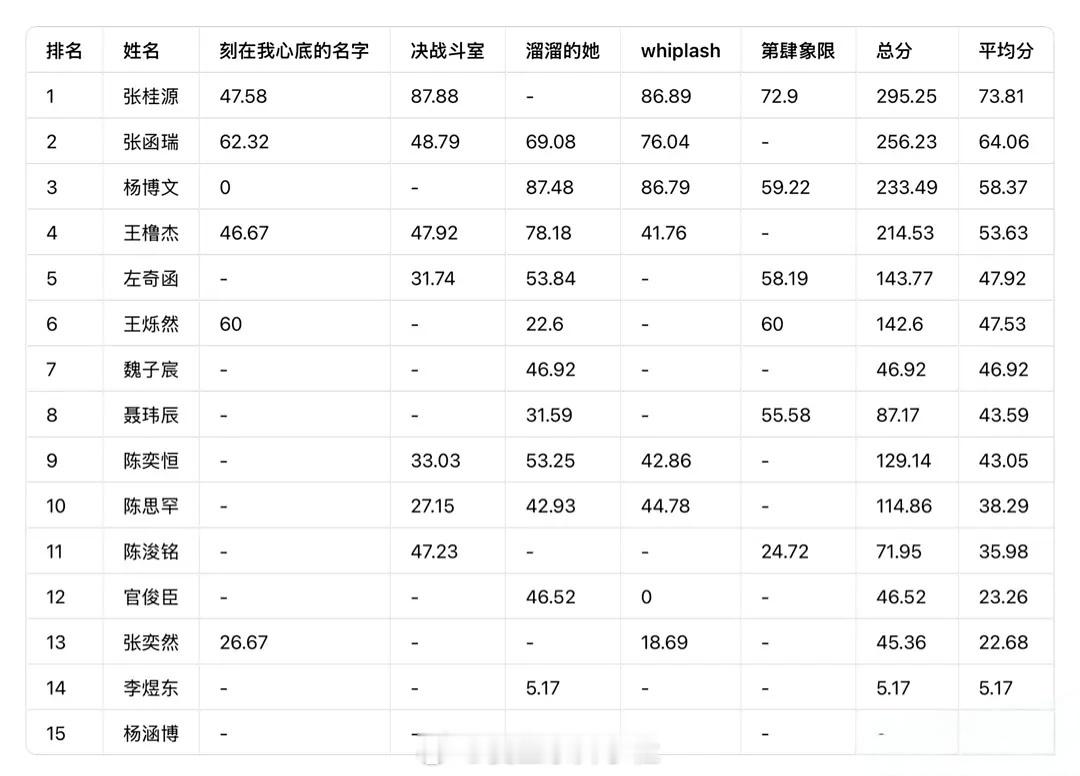Select the value 78.18
Image resolution: width=1080 pixels, height=776 pixels.
coord(548,233)
